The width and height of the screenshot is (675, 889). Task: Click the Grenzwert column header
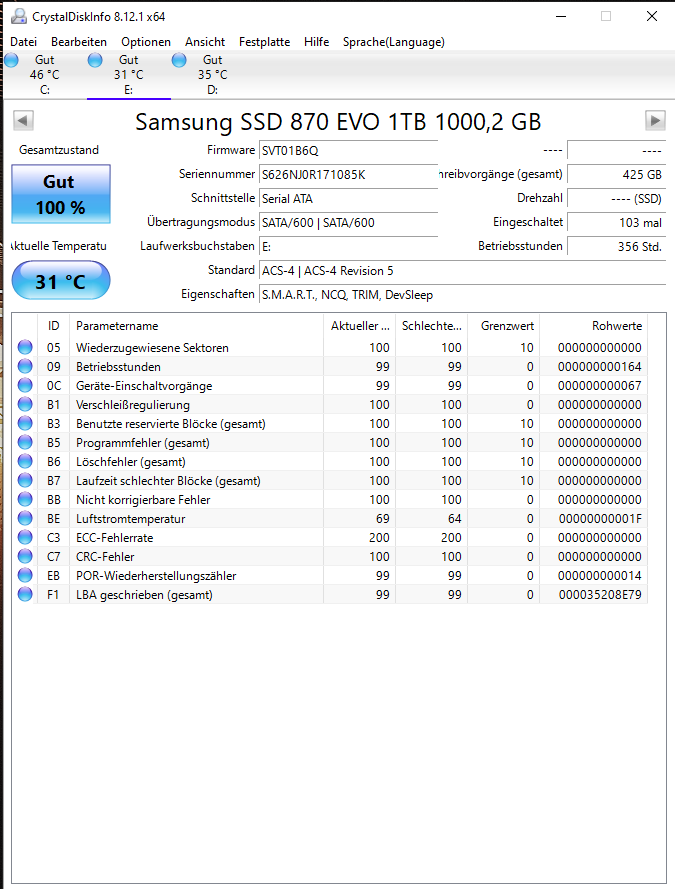[x=503, y=326]
